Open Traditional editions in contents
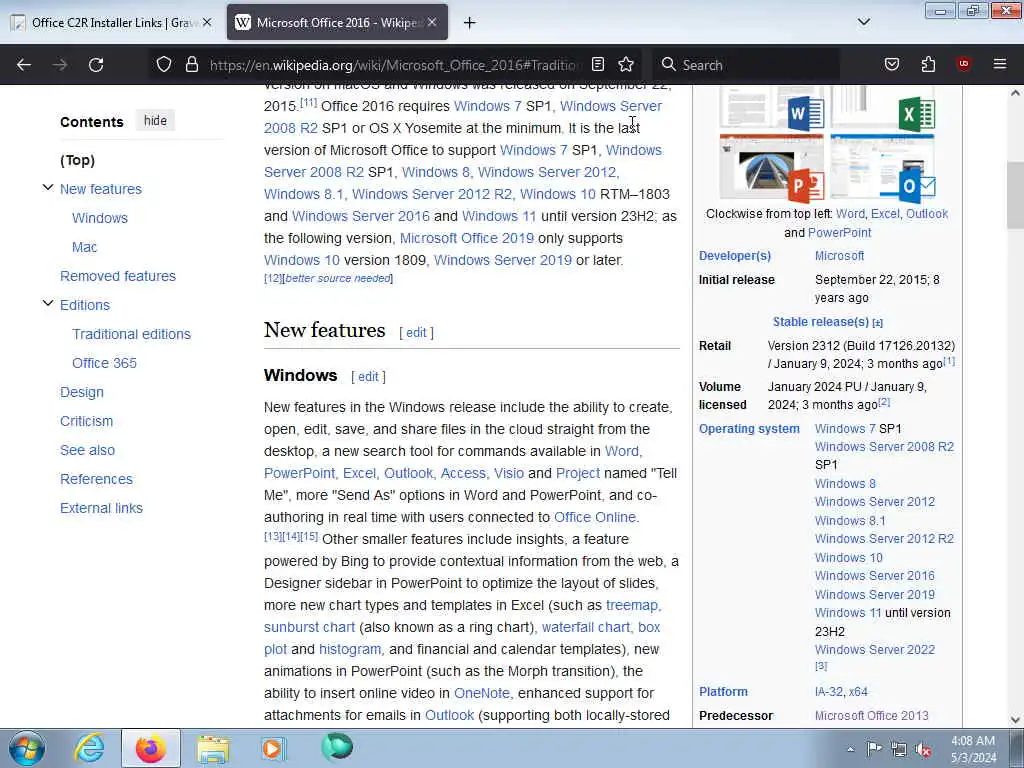The width and height of the screenshot is (1024, 768). [131, 334]
